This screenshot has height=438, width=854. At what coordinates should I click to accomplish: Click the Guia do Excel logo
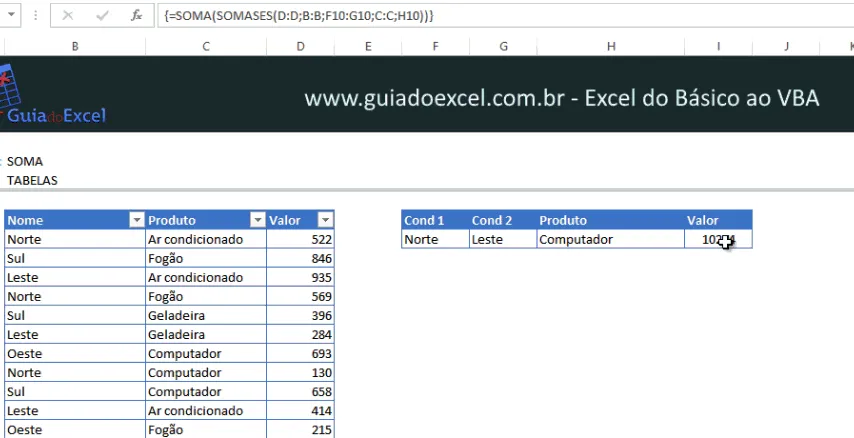(x=53, y=95)
